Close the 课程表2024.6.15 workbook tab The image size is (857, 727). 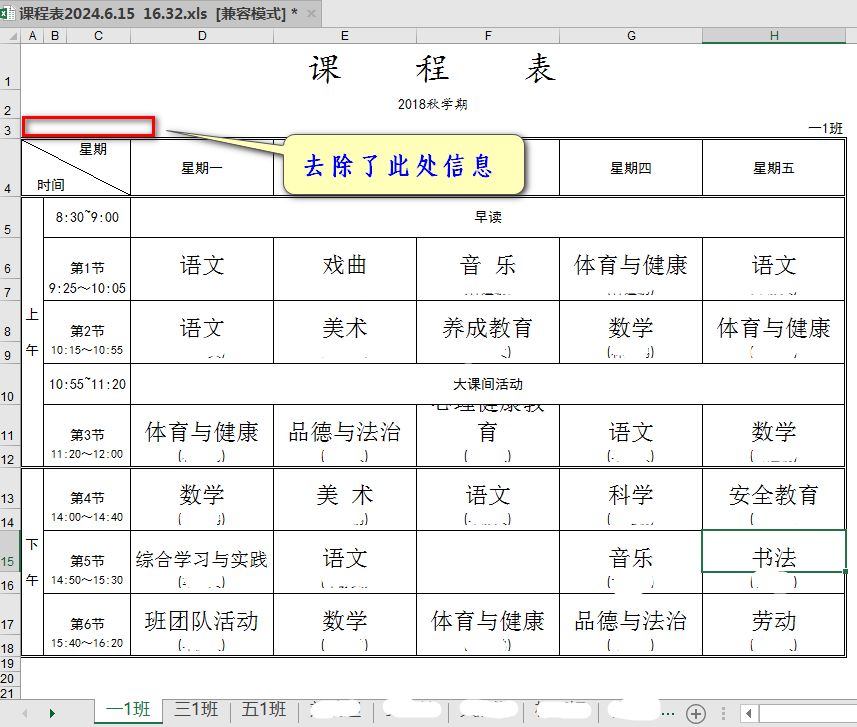pyautogui.click(x=310, y=13)
